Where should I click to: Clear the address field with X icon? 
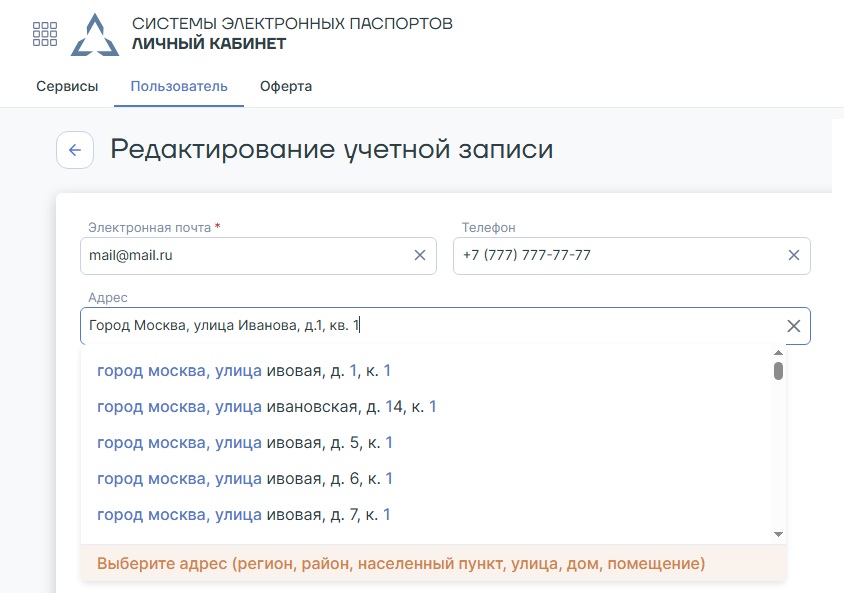[x=794, y=326]
